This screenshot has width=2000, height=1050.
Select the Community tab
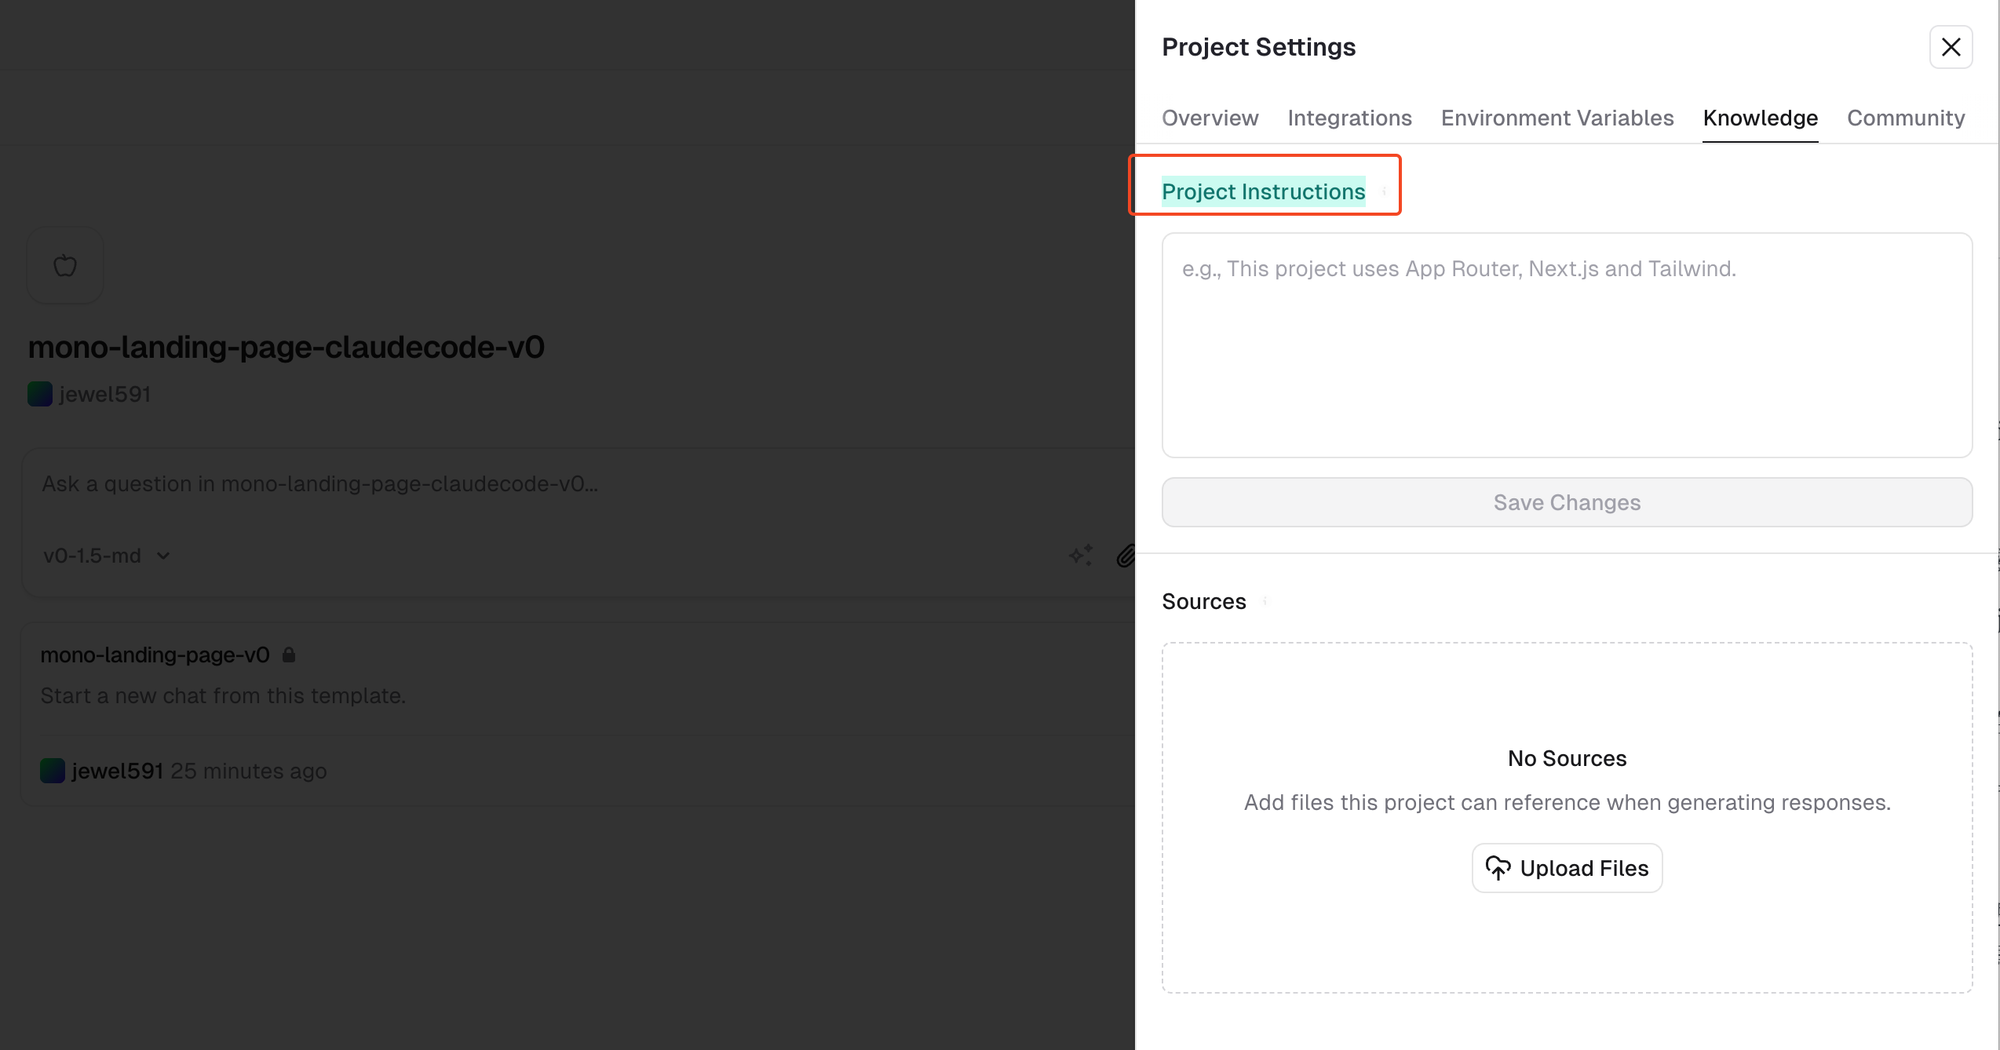pyautogui.click(x=1905, y=118)
